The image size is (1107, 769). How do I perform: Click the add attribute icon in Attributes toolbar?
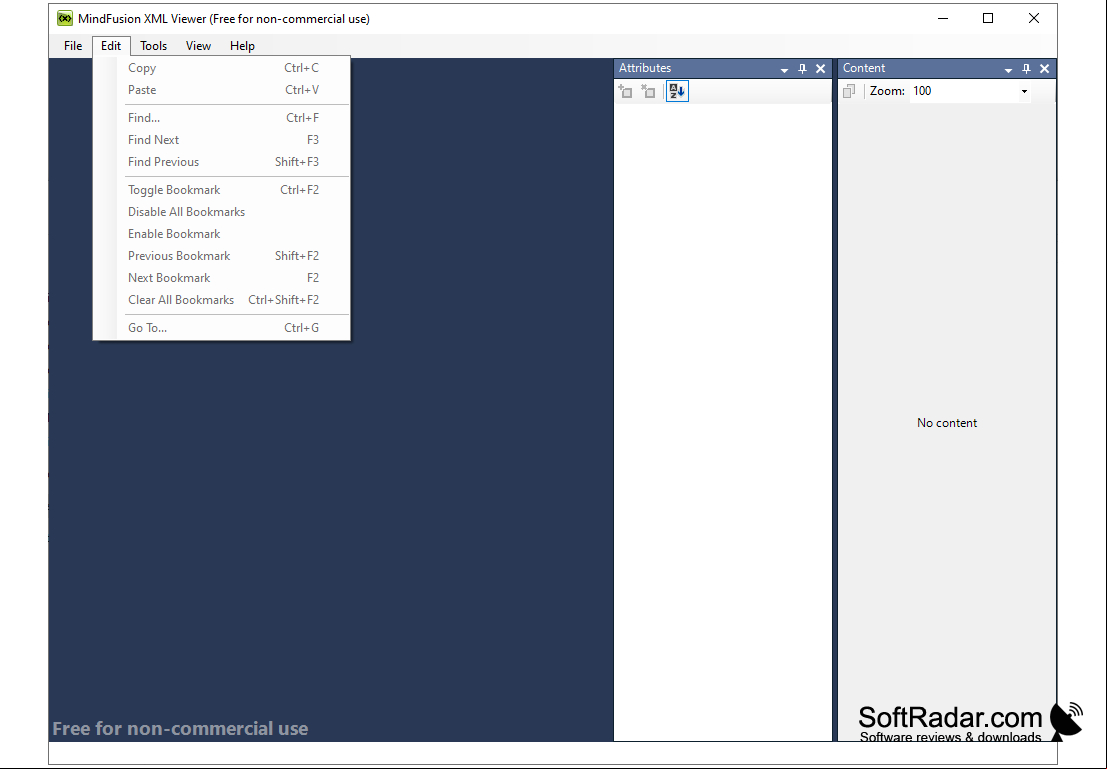[x=626, y=91]
